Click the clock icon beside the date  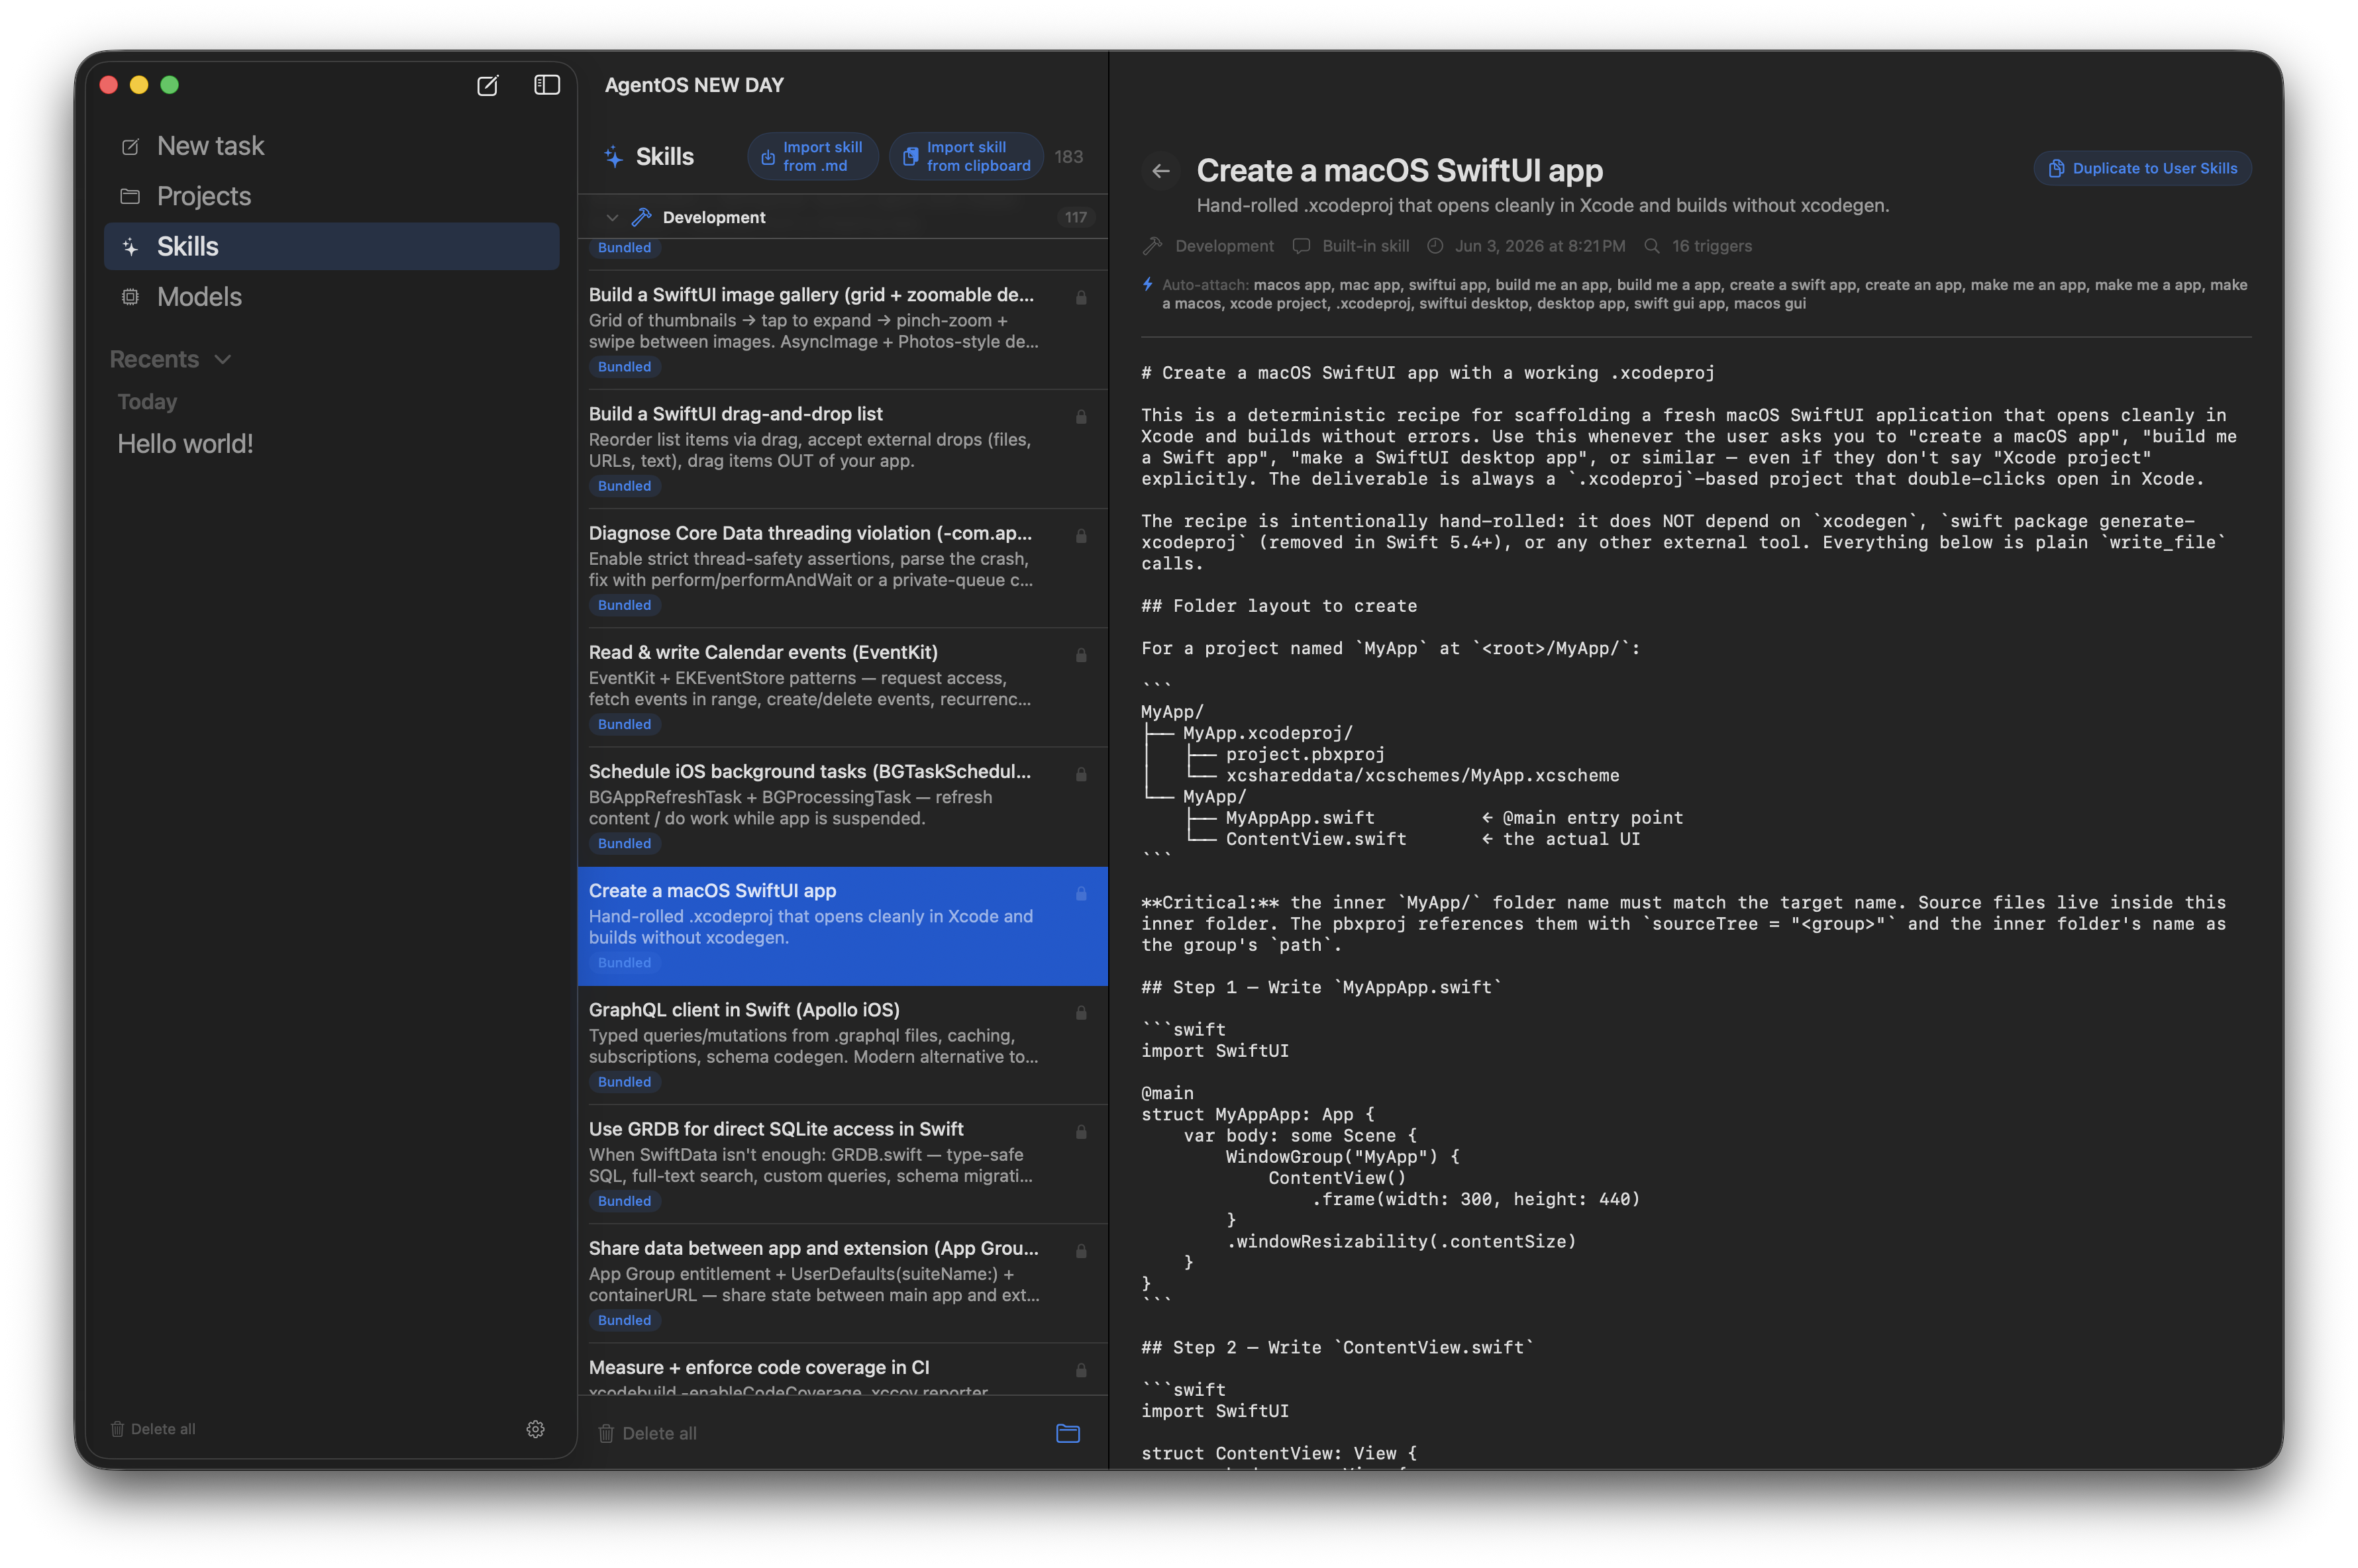point(1434,246)
